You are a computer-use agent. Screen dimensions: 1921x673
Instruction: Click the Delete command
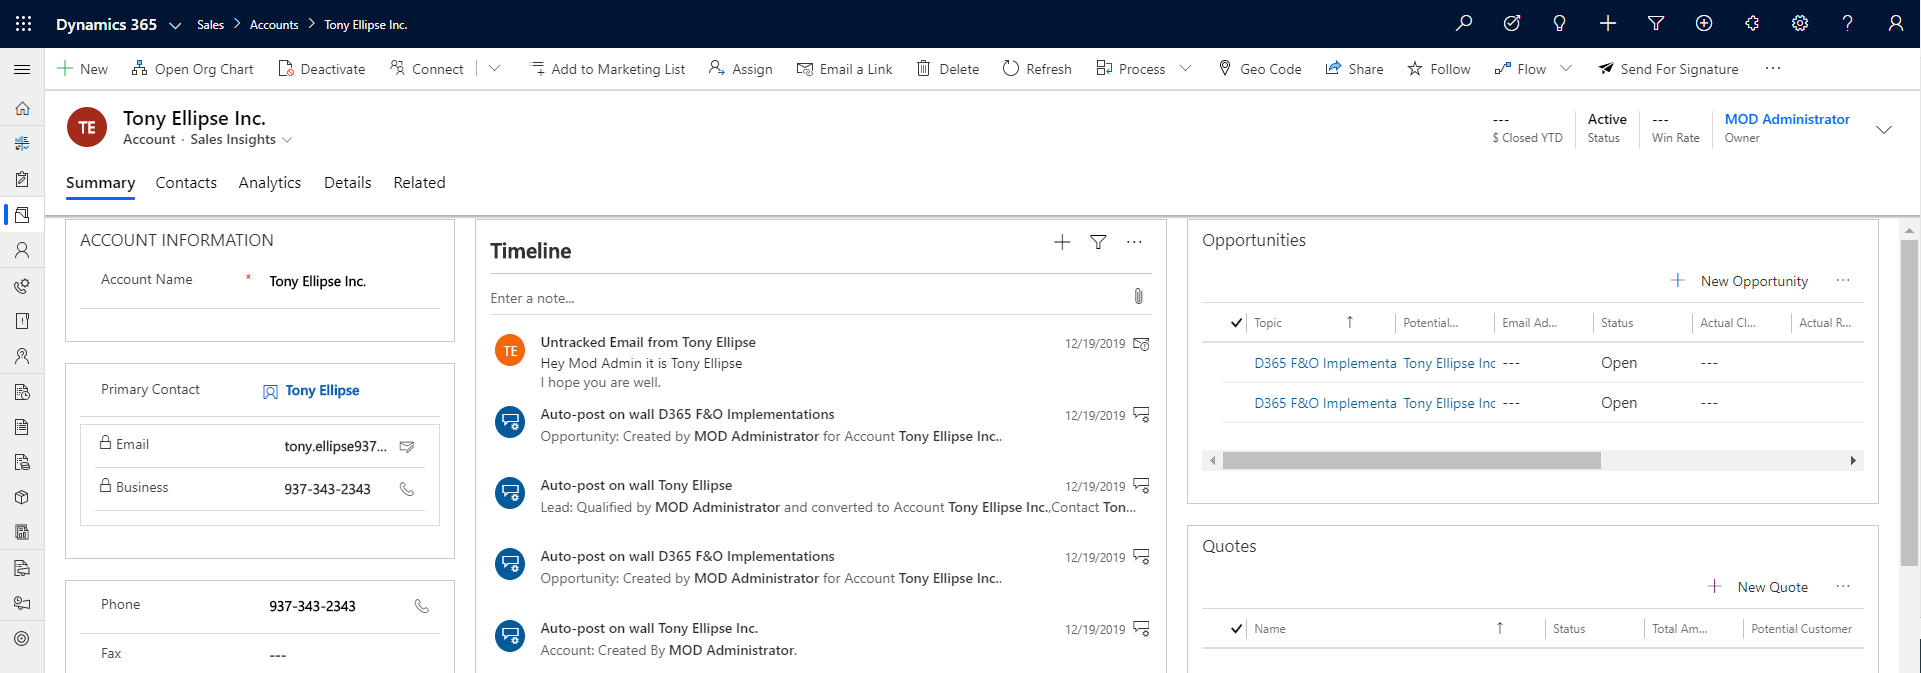coord(948,69)
